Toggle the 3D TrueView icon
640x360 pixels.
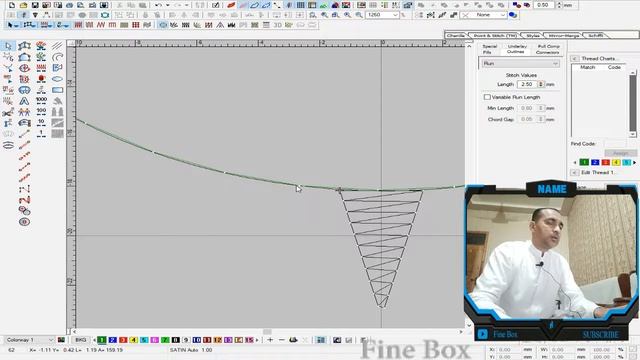tap(278, 25)
